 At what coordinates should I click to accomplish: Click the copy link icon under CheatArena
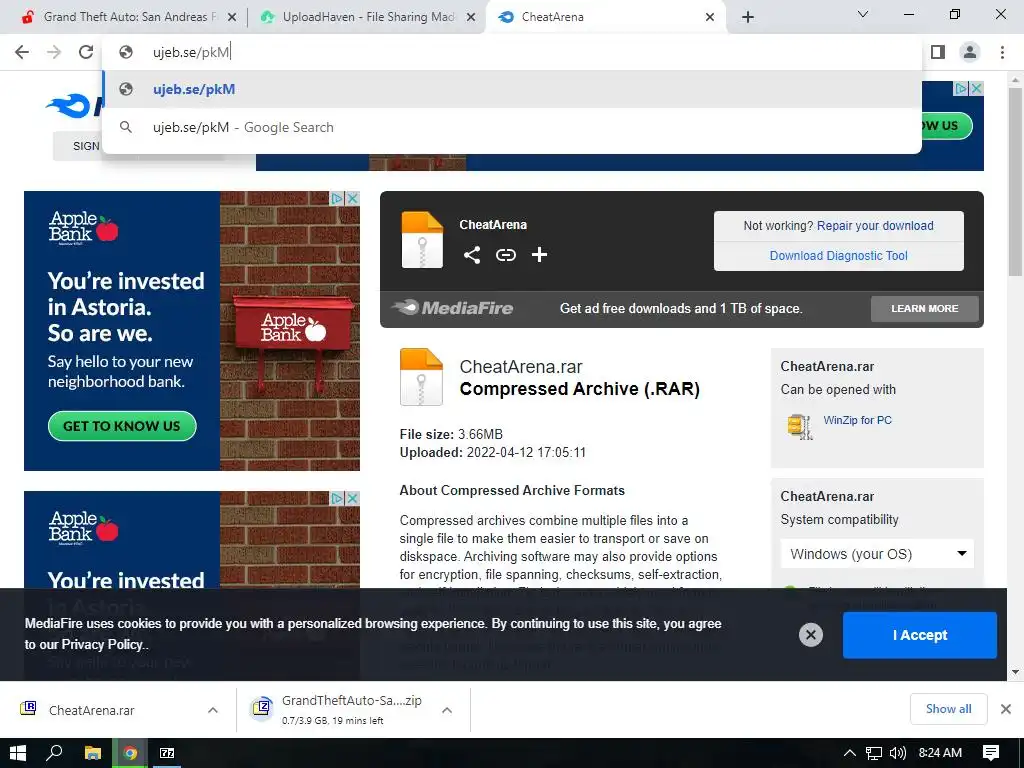(x=505, y=255)
